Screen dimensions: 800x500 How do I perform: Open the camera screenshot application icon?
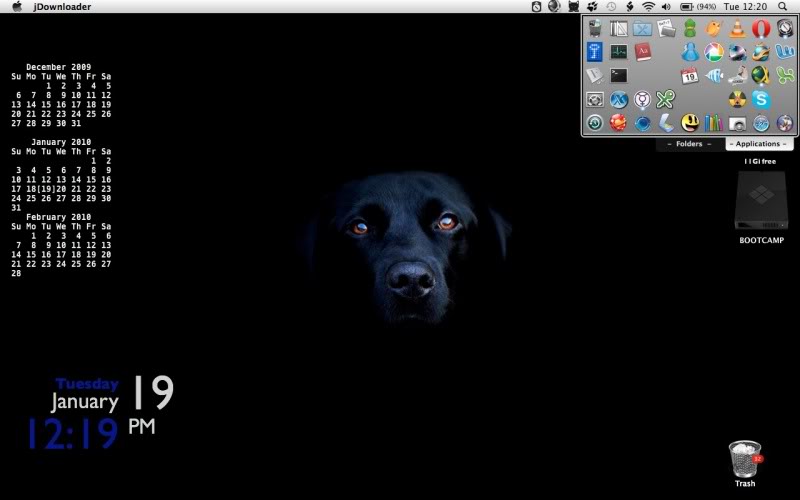point(737,124)
